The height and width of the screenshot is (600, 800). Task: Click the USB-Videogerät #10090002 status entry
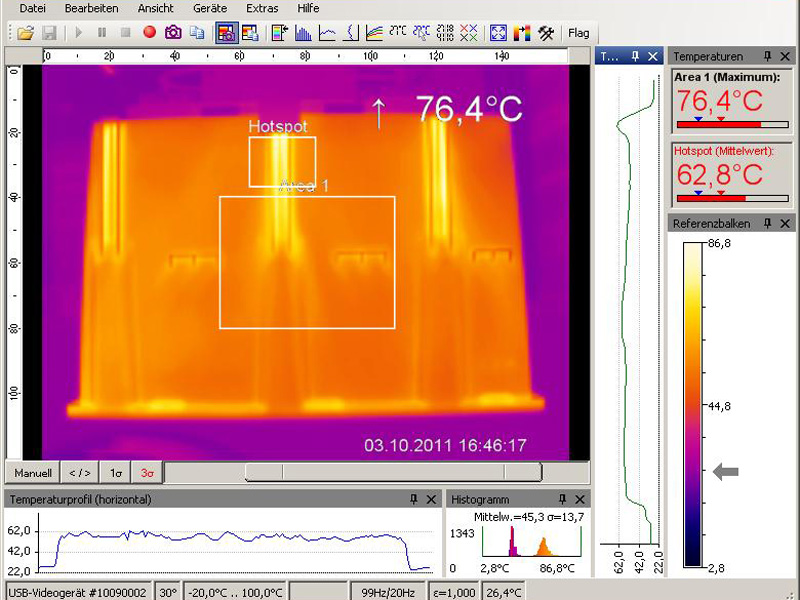coord(78,592)
